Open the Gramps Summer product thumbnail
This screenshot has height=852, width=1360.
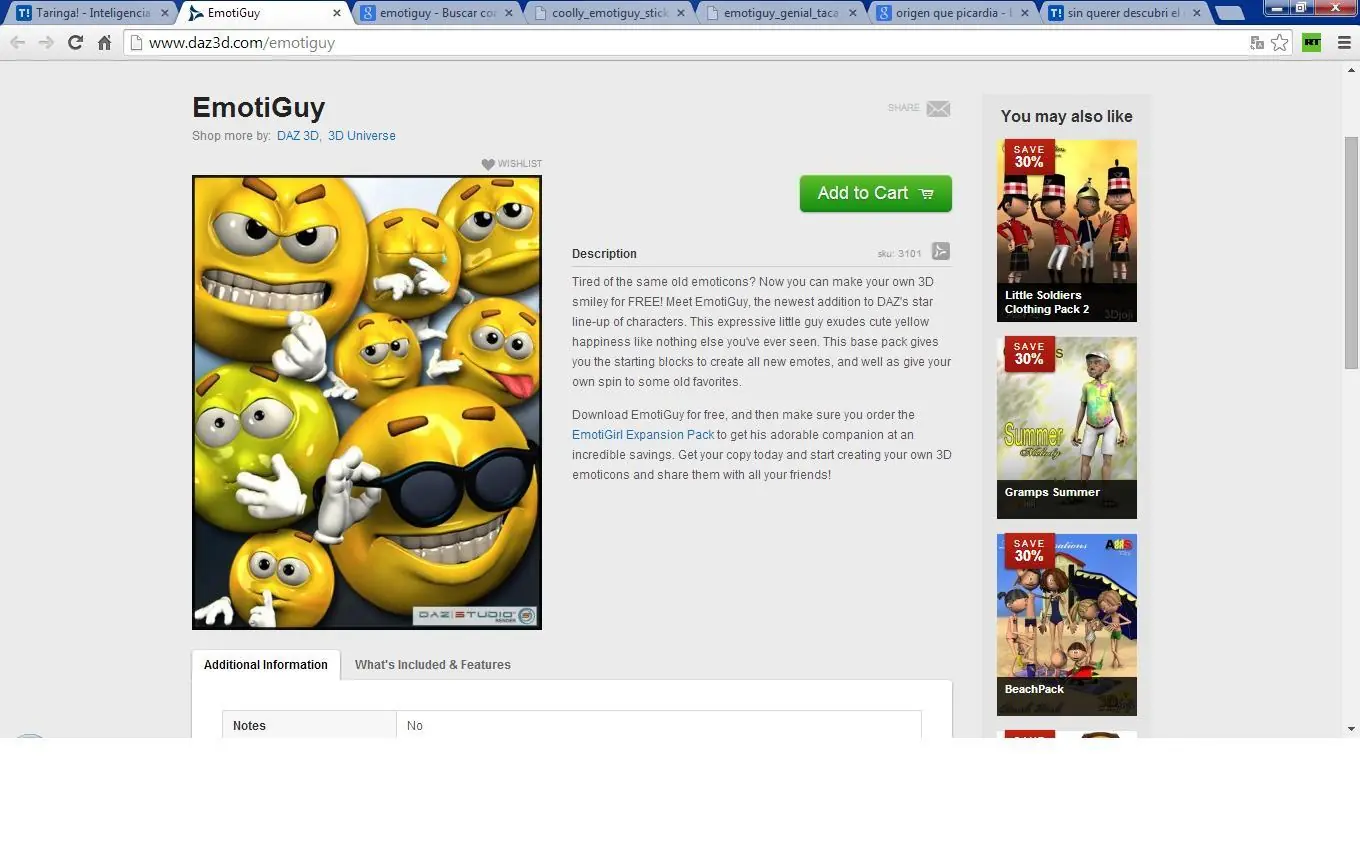pyautogui.click(x=1067, y=428)
